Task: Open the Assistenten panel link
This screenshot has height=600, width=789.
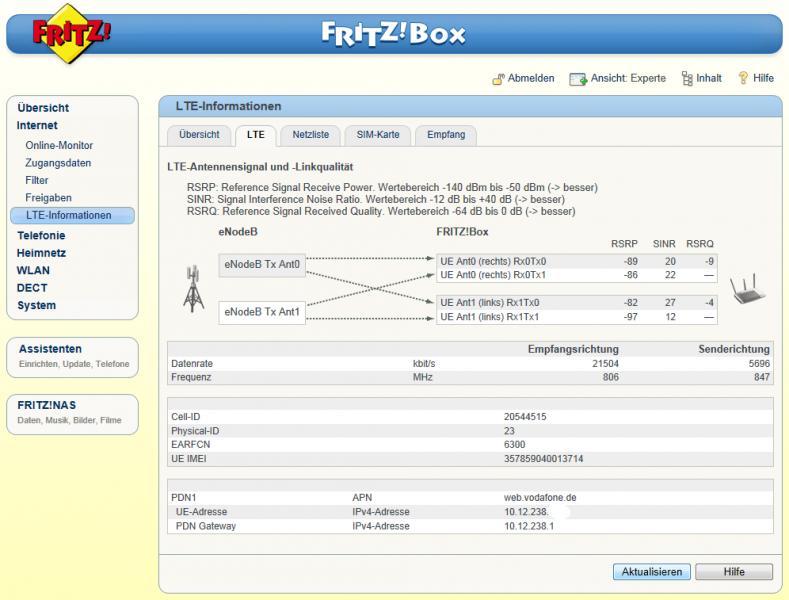Action: (x=50, y=349)
